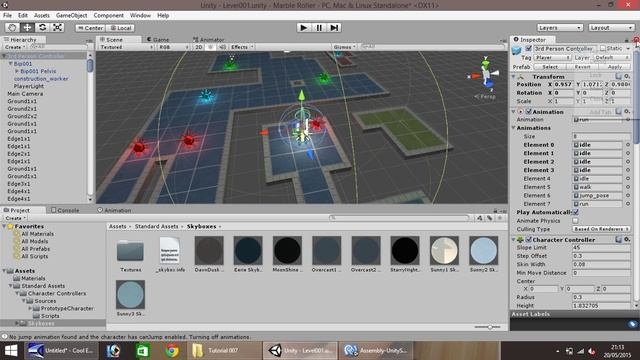Open the Textured draw mode dropdown
This screenshot has width=640, height=360.
pyautogui.click(x=127, y=47)
